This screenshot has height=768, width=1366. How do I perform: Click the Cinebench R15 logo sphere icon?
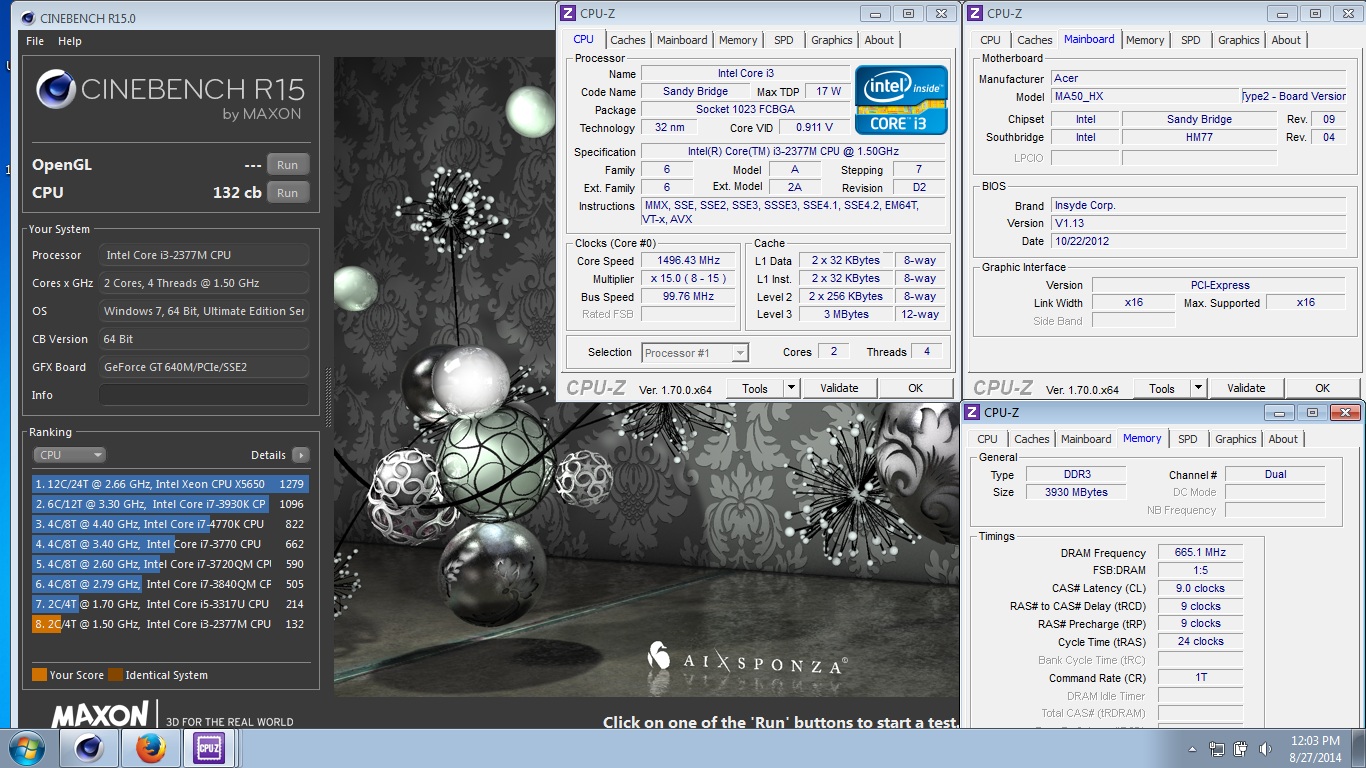point(56,90)
